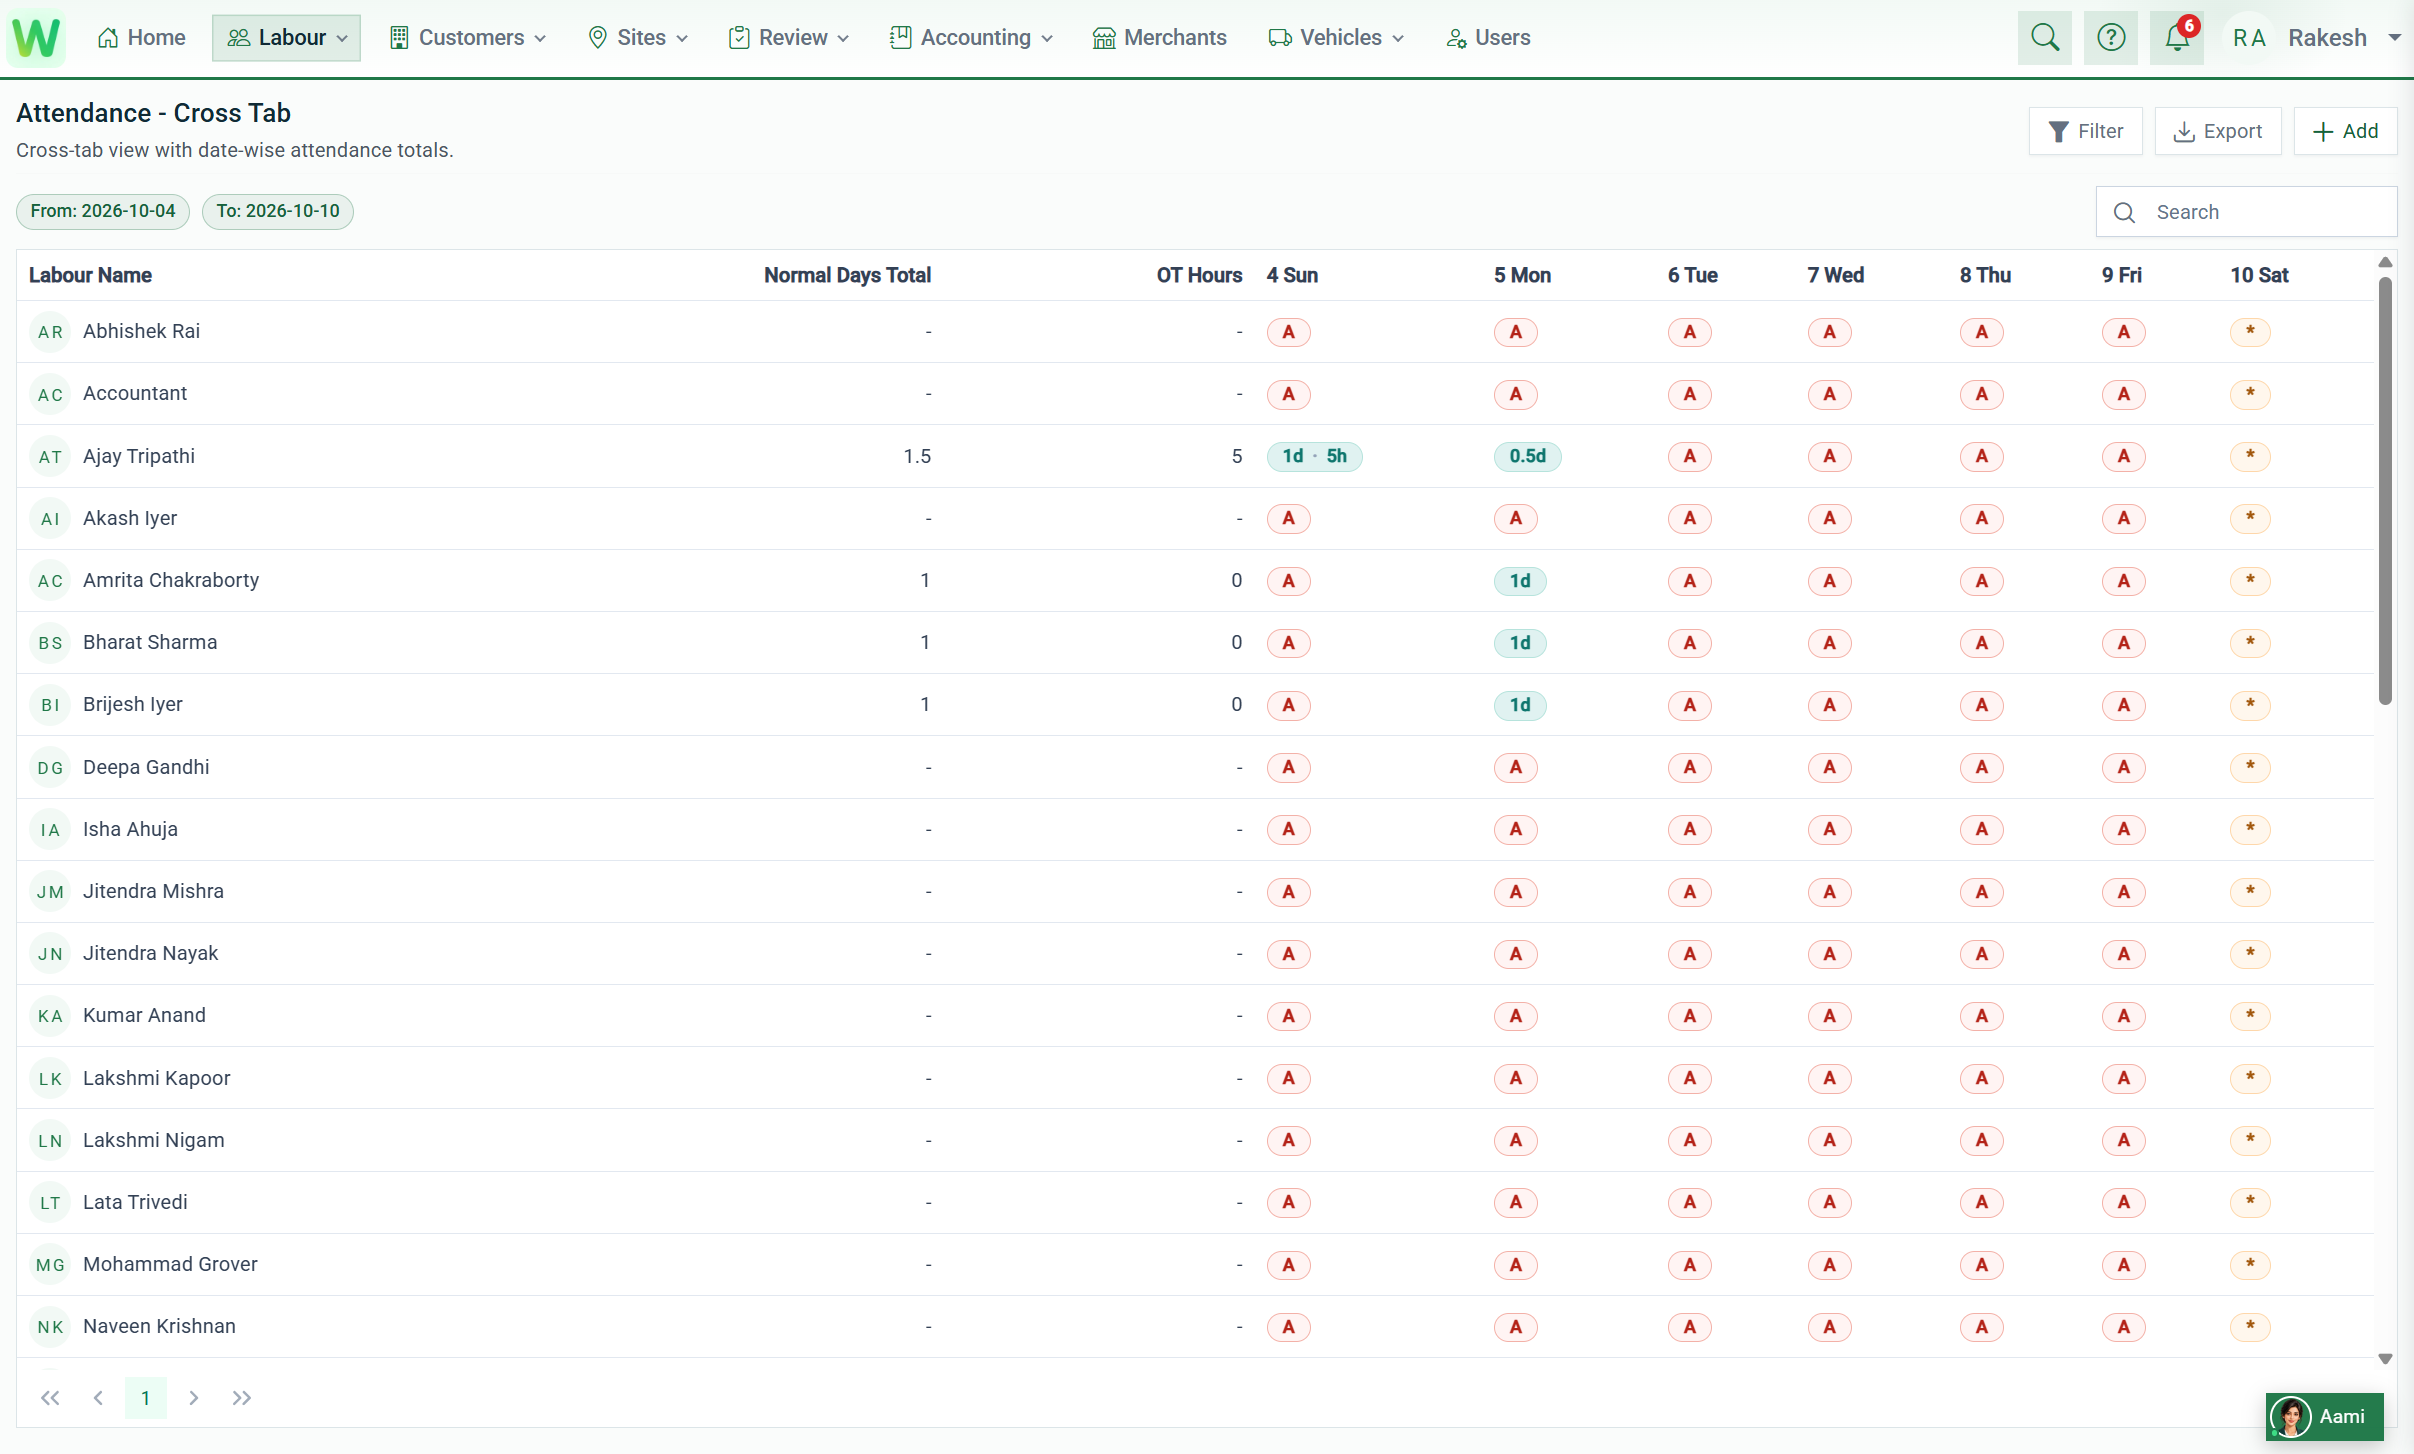
Task: Click the Filter button
Action: coord(2085,131)
